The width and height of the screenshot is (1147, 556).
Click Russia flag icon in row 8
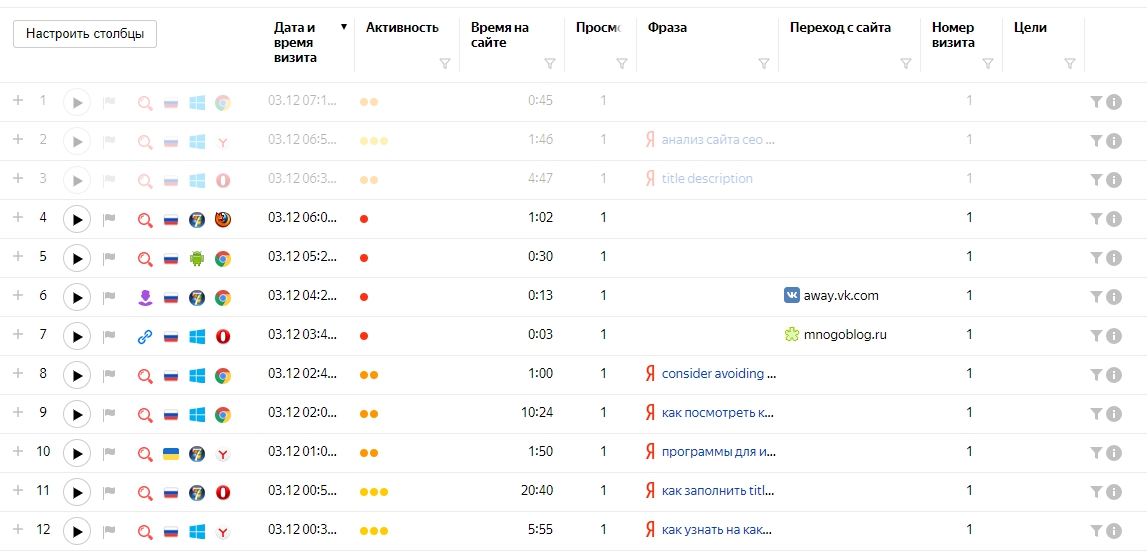click(171, 376)
